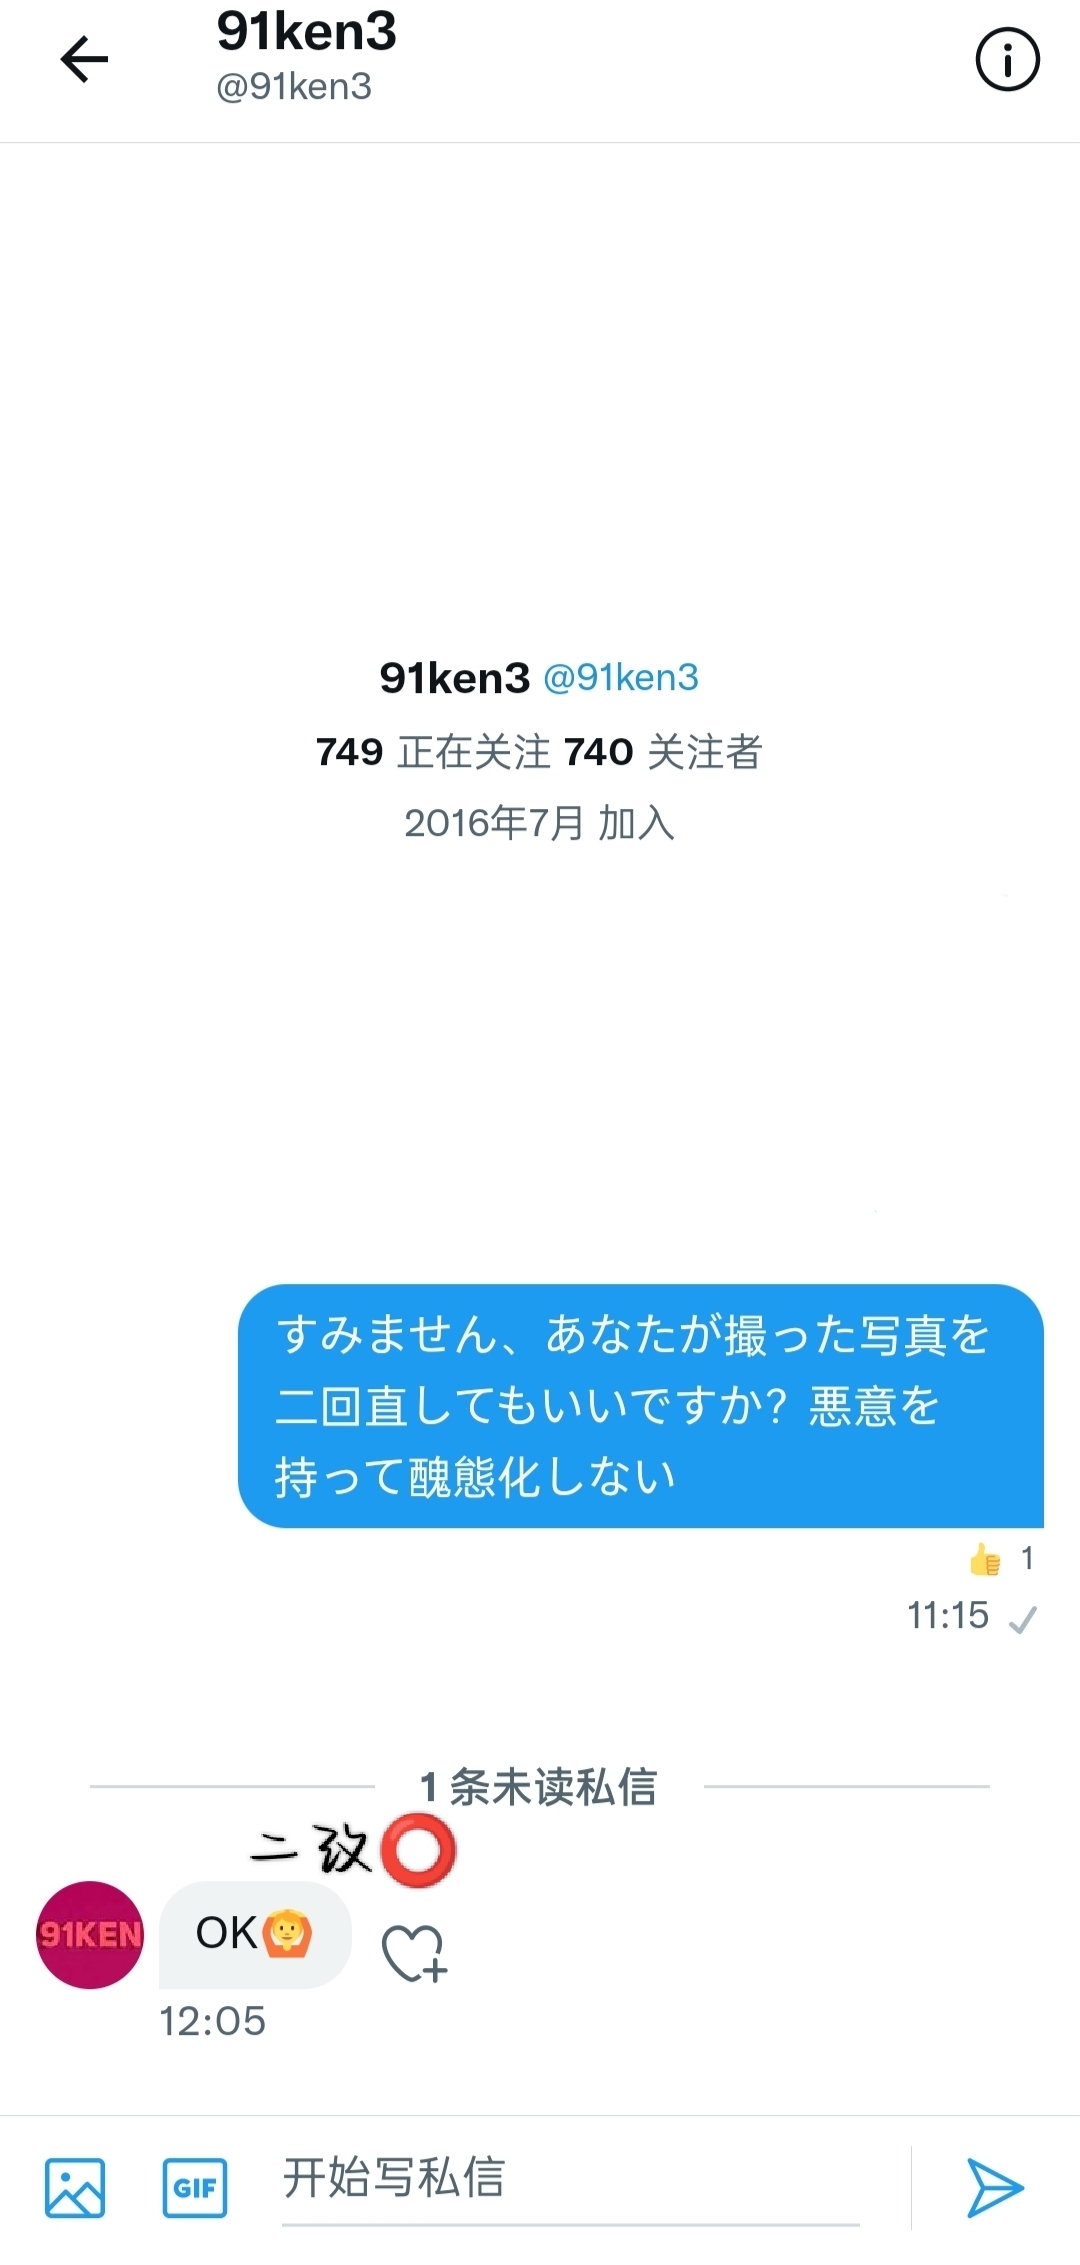Open the blue @91ken3 profile link
The image size is (1080, 2265).
click(x=621, y=678)
